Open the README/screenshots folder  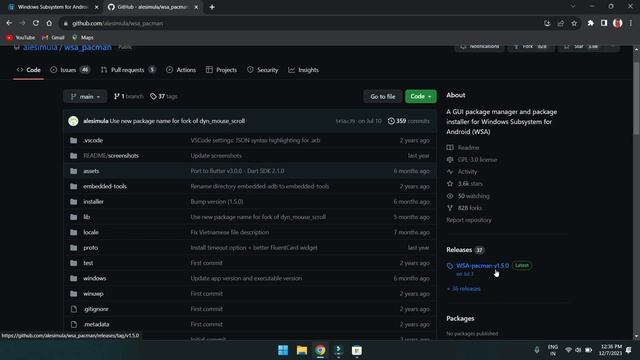point(111,156)
